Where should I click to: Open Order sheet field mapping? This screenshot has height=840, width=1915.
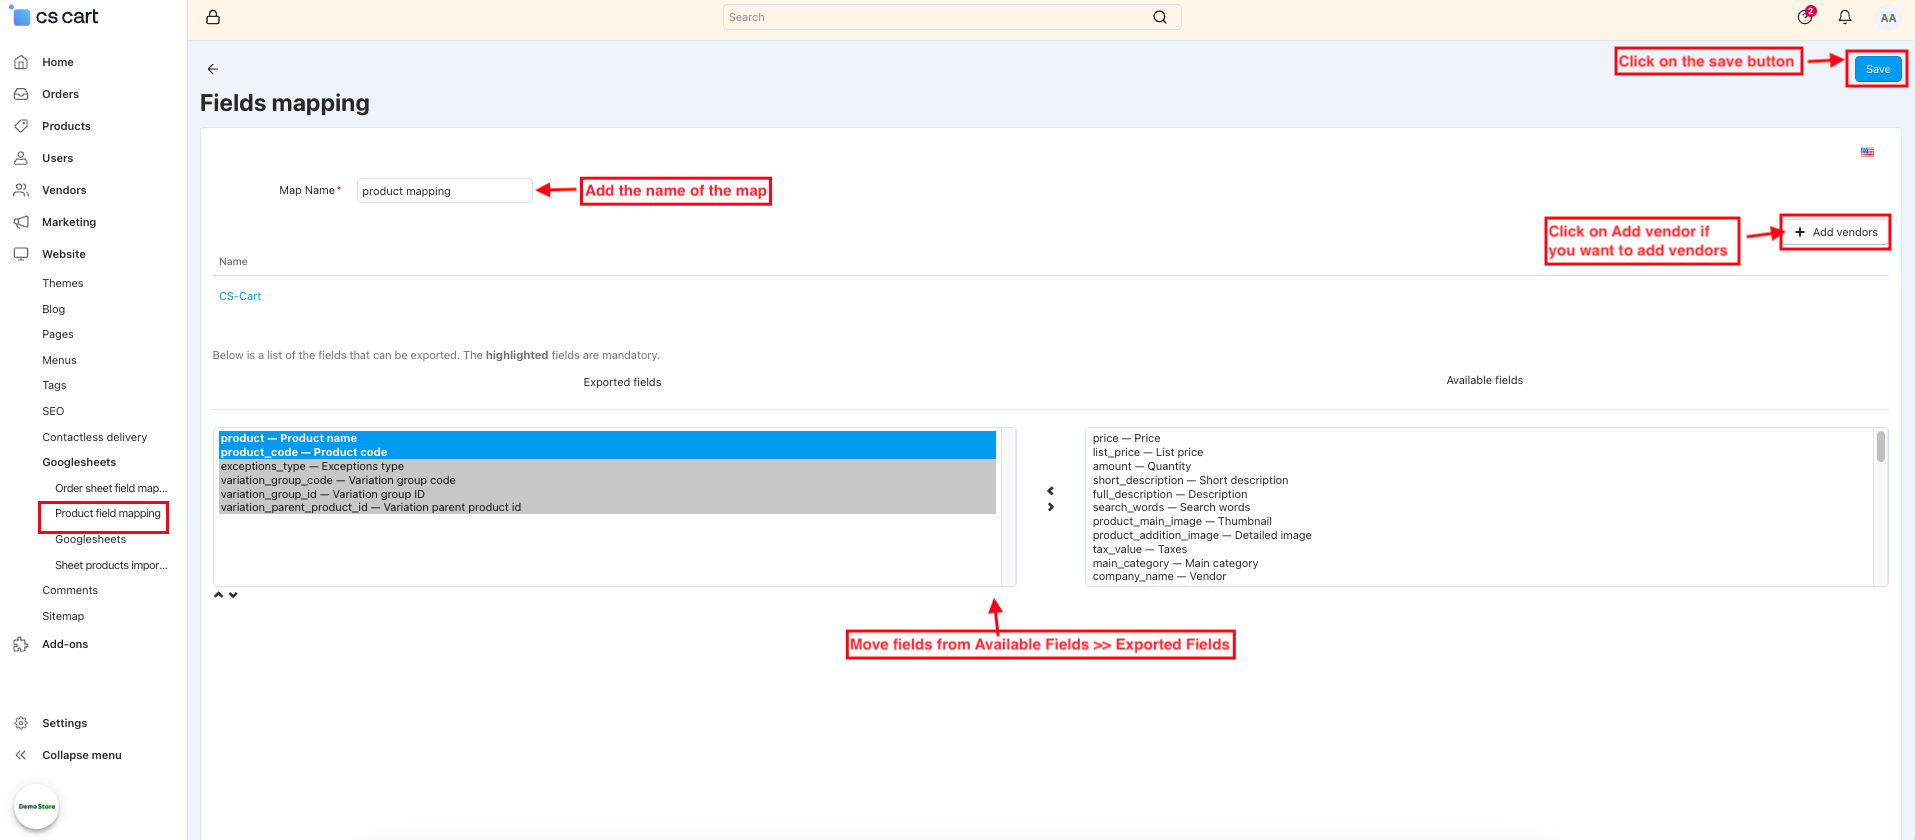111,488
